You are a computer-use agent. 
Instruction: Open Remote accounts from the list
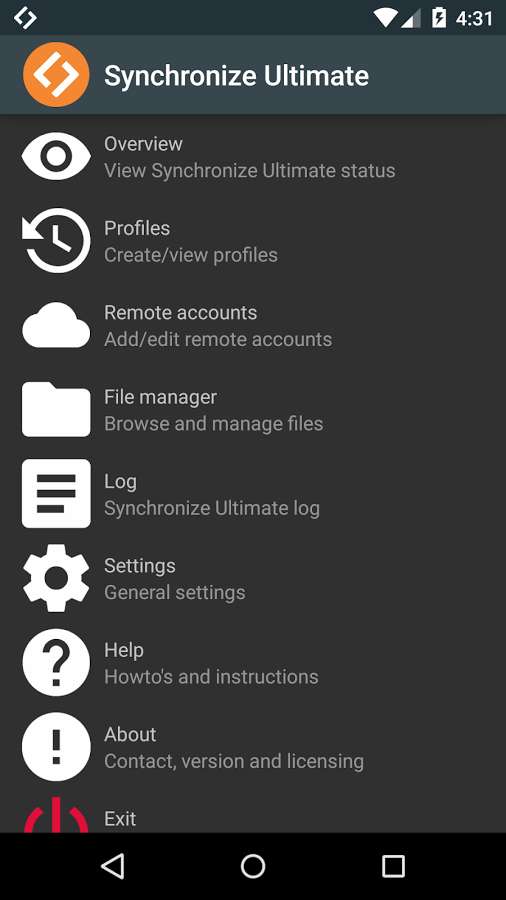coord(253,325)
